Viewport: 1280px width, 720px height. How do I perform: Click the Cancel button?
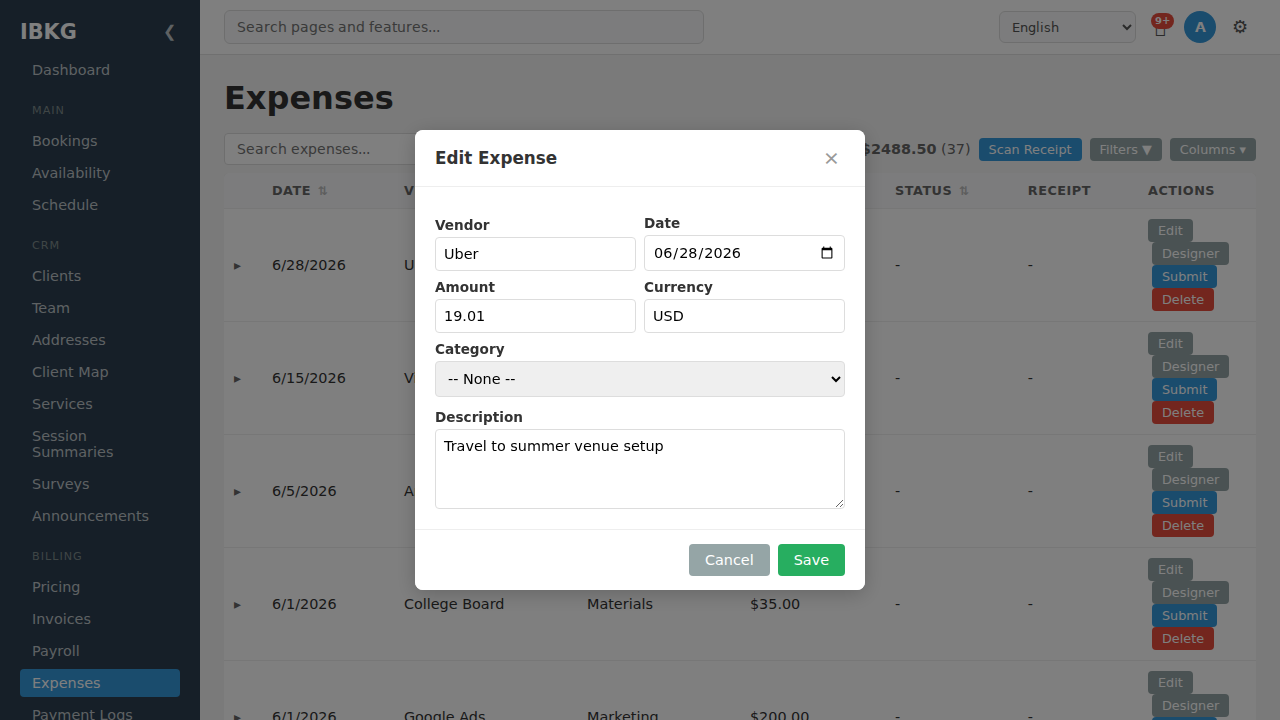tap(729, 560)
